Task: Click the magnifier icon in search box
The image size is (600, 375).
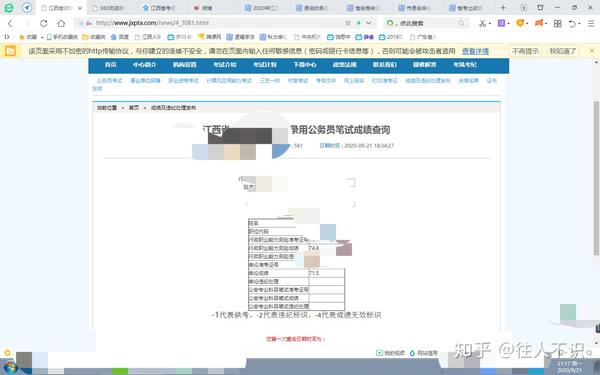Action: coord(461,23)
